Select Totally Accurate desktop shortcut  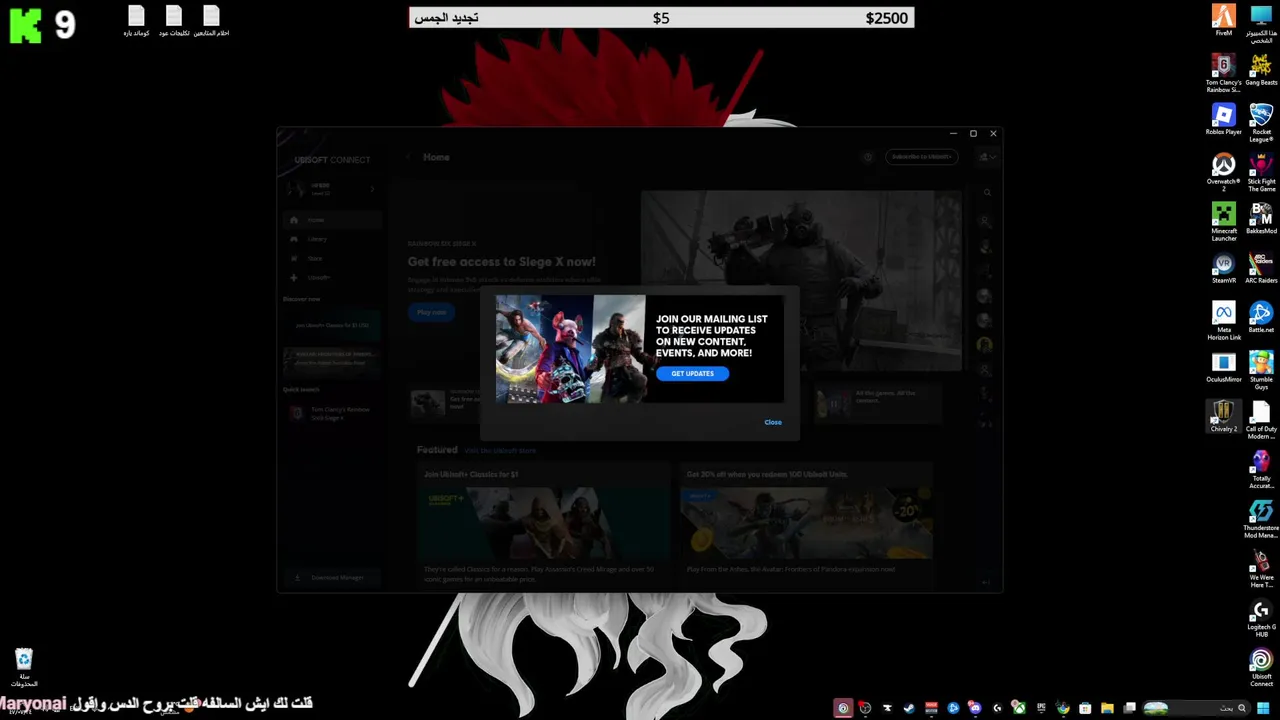tap(1261, 469)
